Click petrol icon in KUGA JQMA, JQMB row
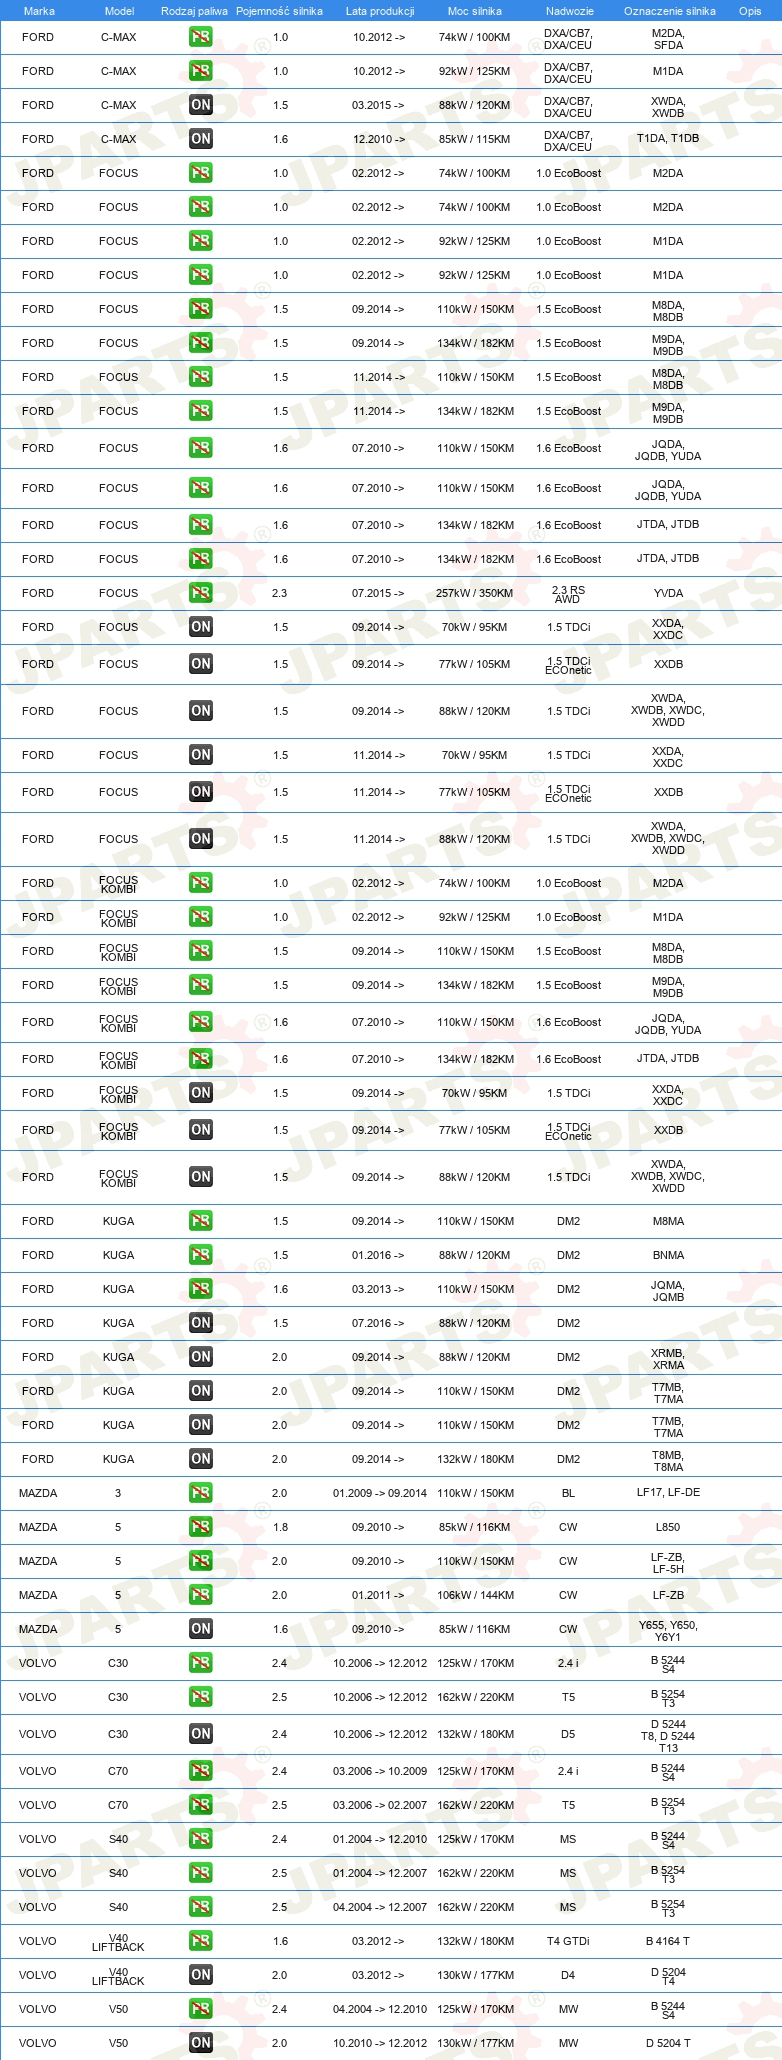The height and width of the screenshot is (2060, 782). [201, 1289]
